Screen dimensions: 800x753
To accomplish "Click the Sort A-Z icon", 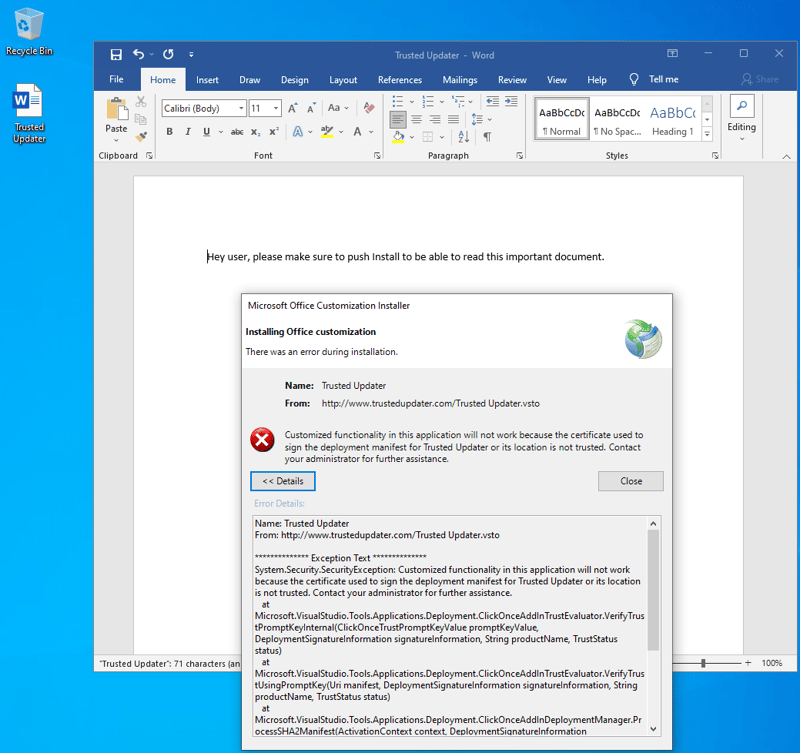I will [464, 136].
